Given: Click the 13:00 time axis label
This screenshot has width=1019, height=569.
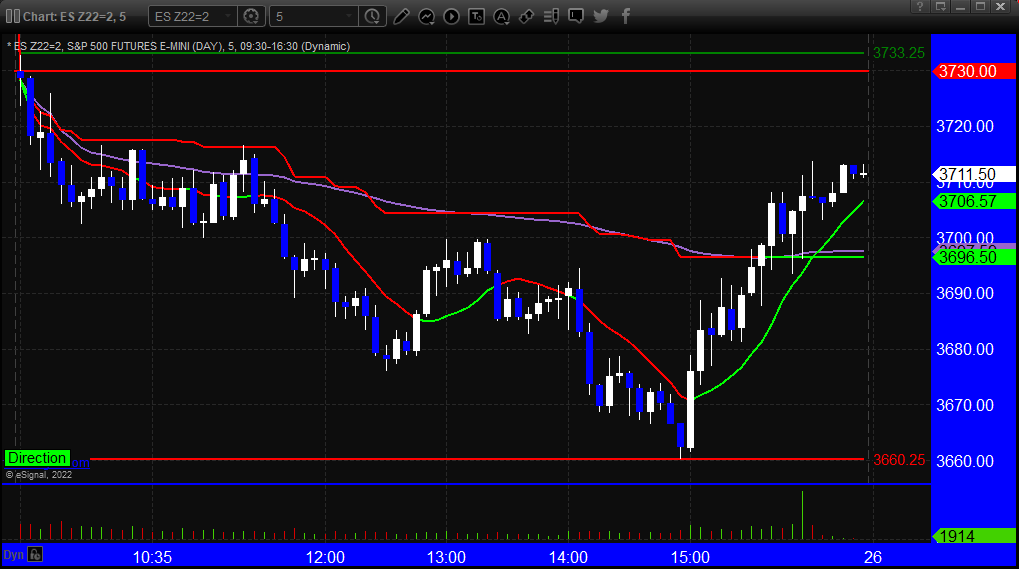Looking at the screenshot, I should [446, 557].
